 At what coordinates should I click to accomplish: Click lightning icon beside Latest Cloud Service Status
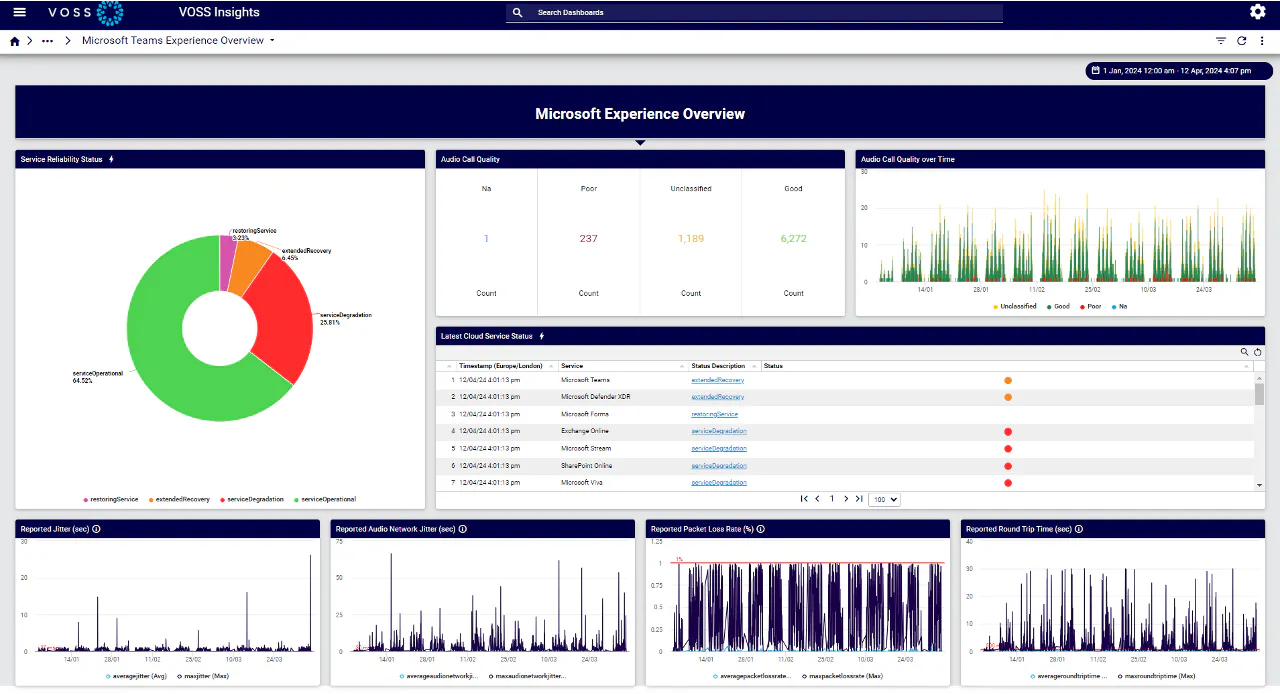tap(542, 336)
